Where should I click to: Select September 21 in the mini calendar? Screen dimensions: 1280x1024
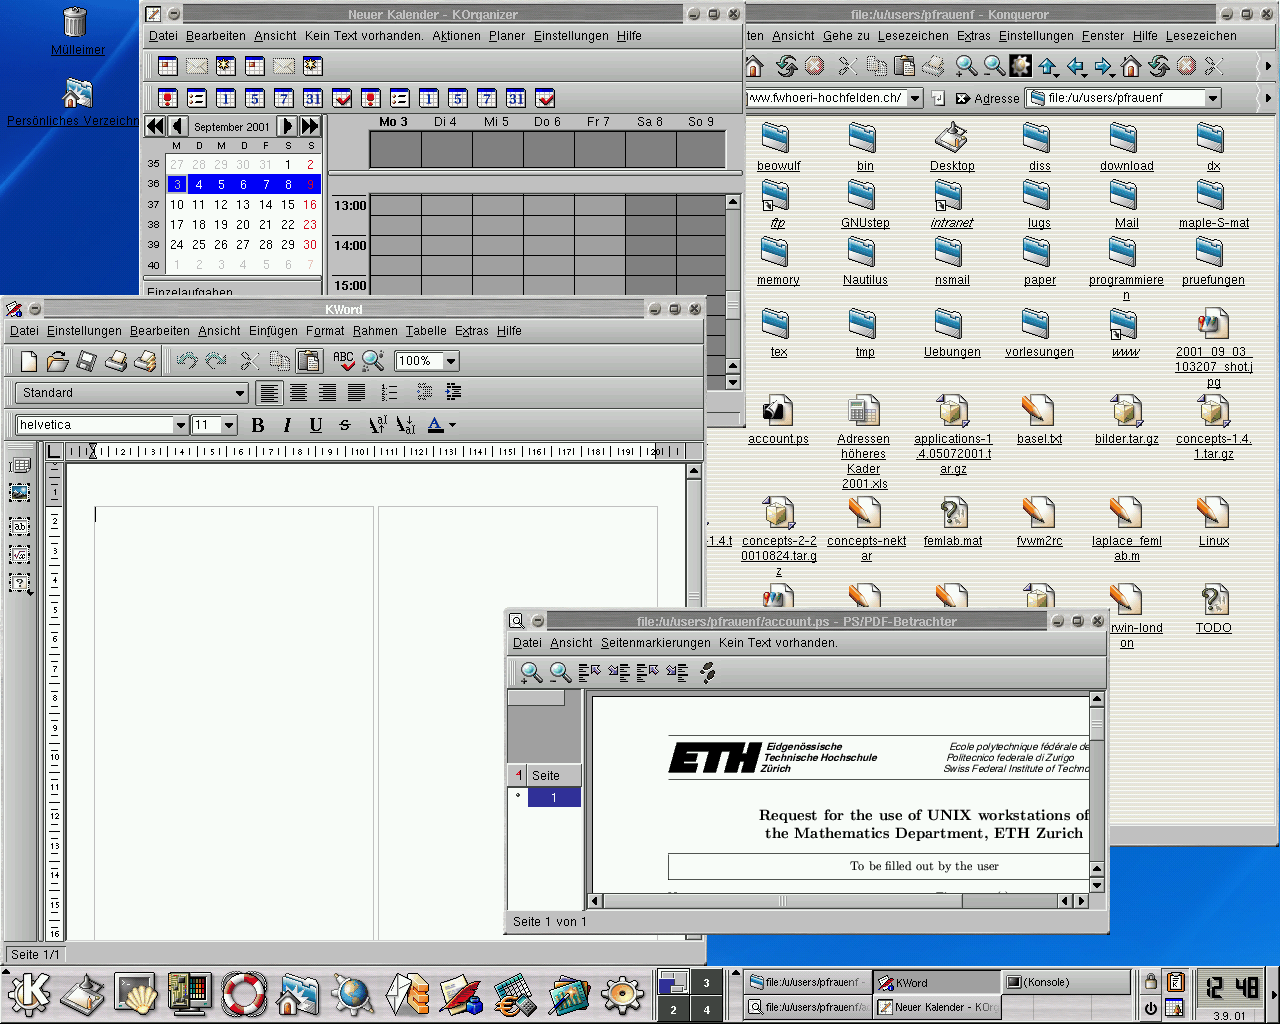point(266,225)
